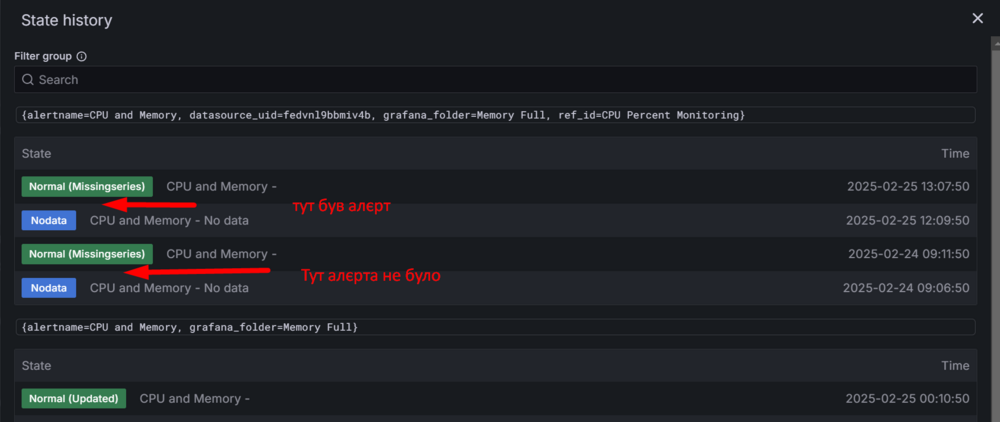
Task: Click the Filter group info icon
Action: click(x=82, y=57)
